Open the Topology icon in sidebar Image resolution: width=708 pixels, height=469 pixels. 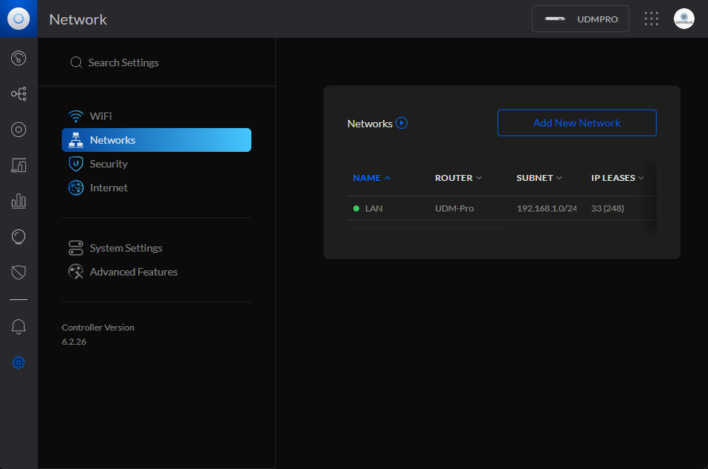[x=18, y=93]
